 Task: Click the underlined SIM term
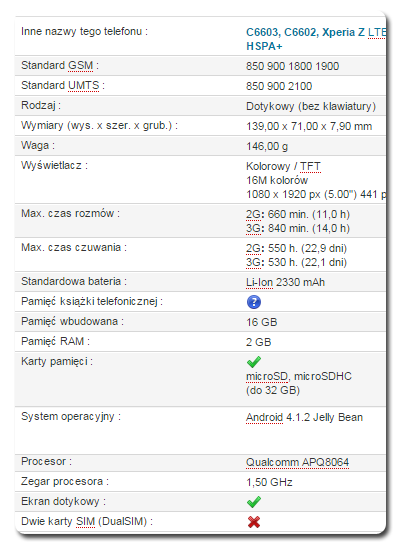[86, 522]
